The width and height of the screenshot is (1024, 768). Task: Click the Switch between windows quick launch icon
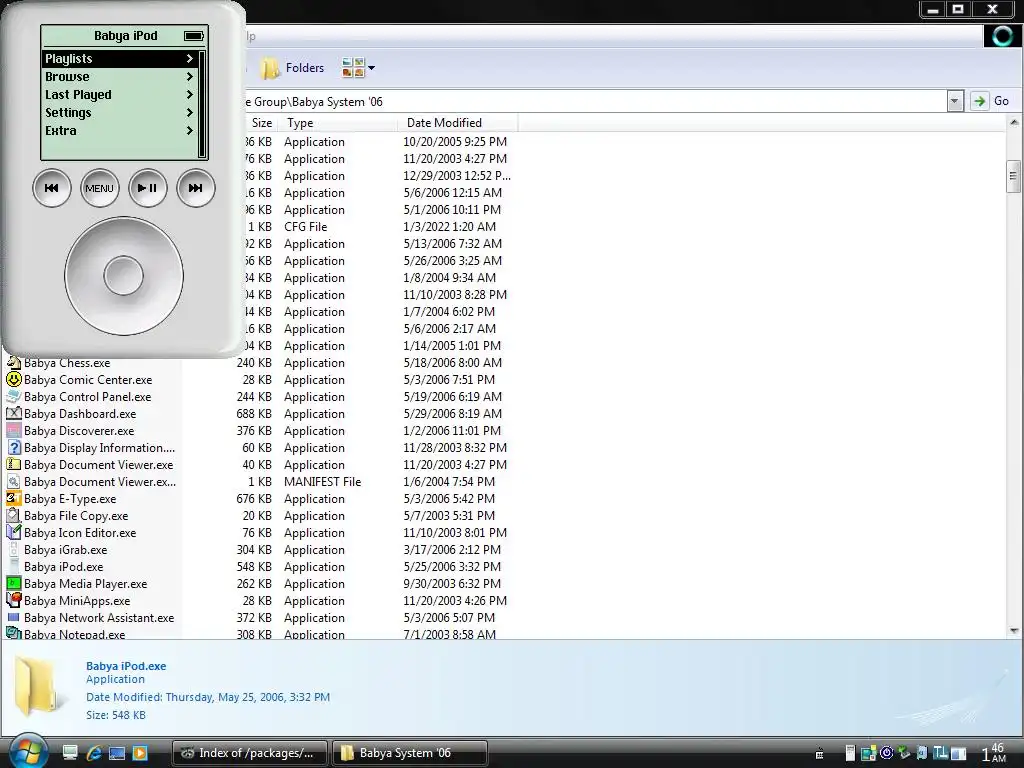click(x=117, y=753)
